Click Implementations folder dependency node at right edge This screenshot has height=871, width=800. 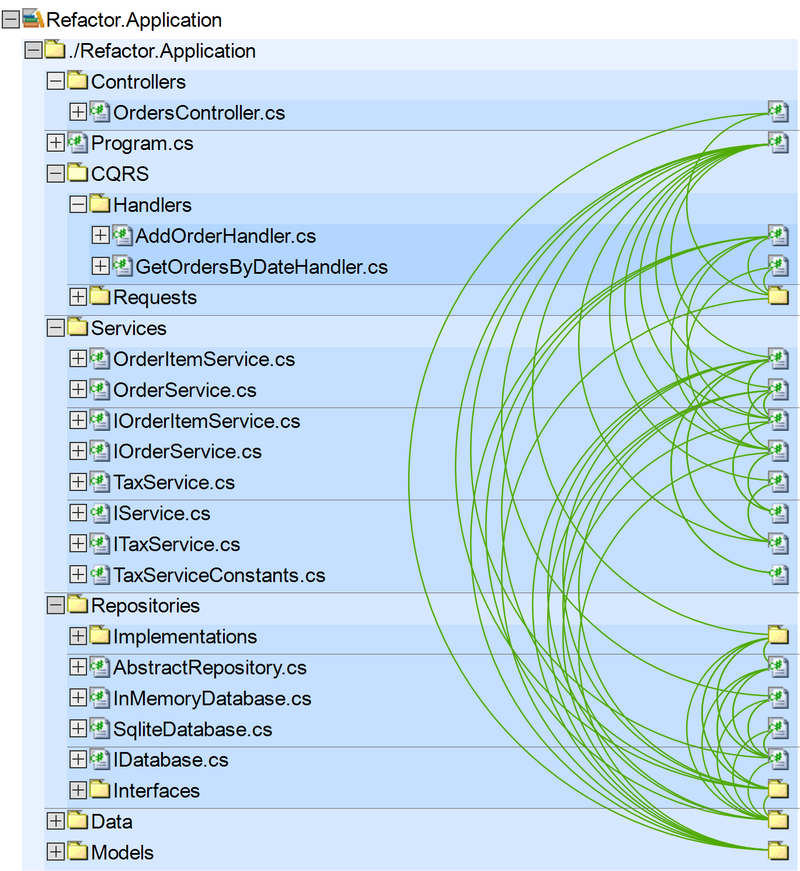[778, 635]
